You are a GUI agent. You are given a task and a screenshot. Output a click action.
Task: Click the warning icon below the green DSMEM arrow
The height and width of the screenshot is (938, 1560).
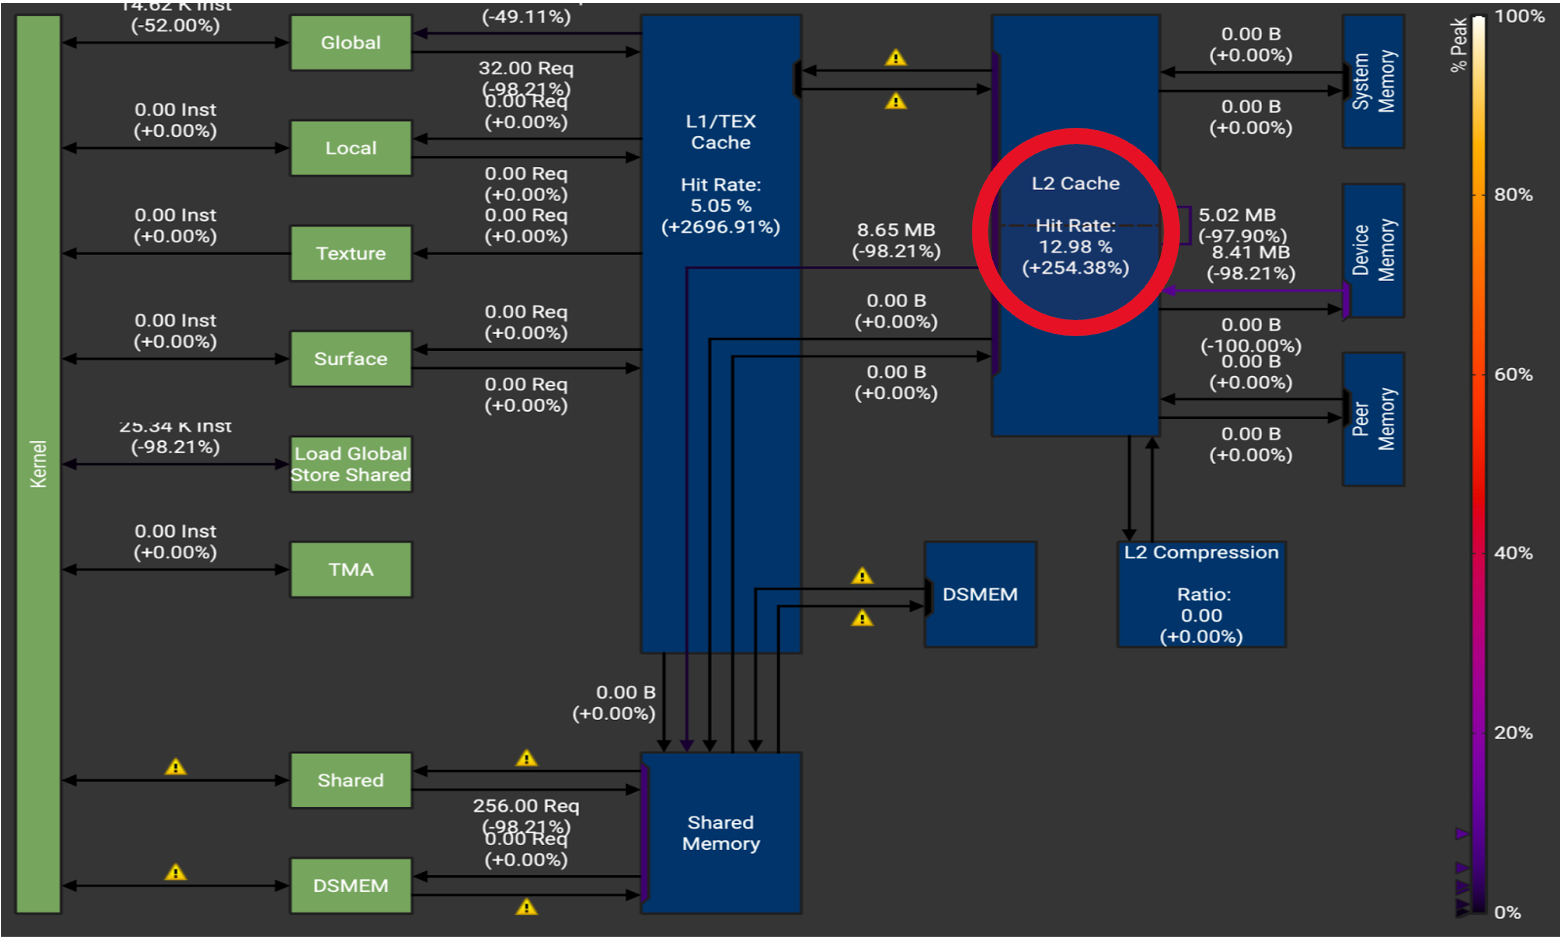point(526,907)
